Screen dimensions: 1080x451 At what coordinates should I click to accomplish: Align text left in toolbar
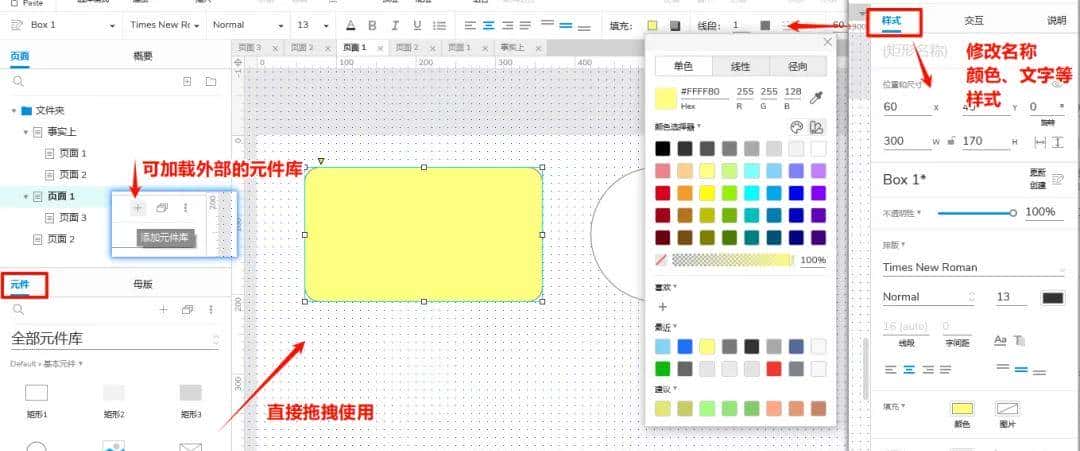point(470,25)
